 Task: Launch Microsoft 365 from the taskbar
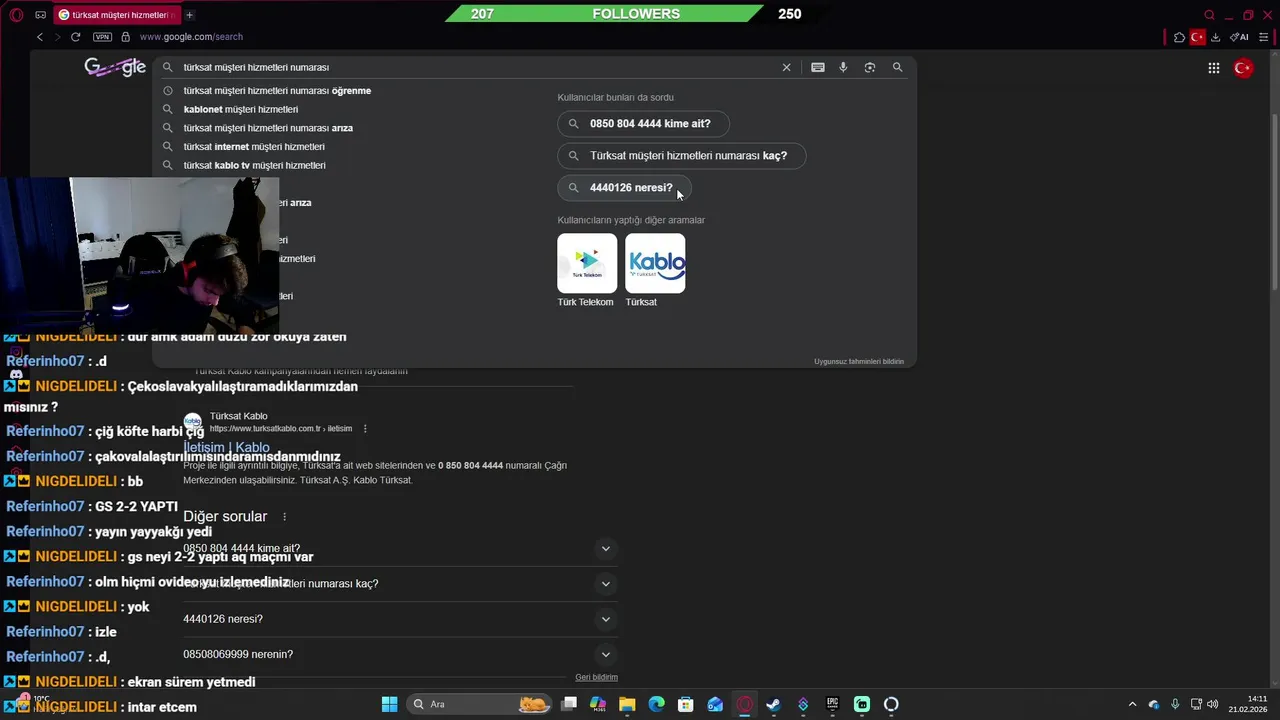pos(598,704)
